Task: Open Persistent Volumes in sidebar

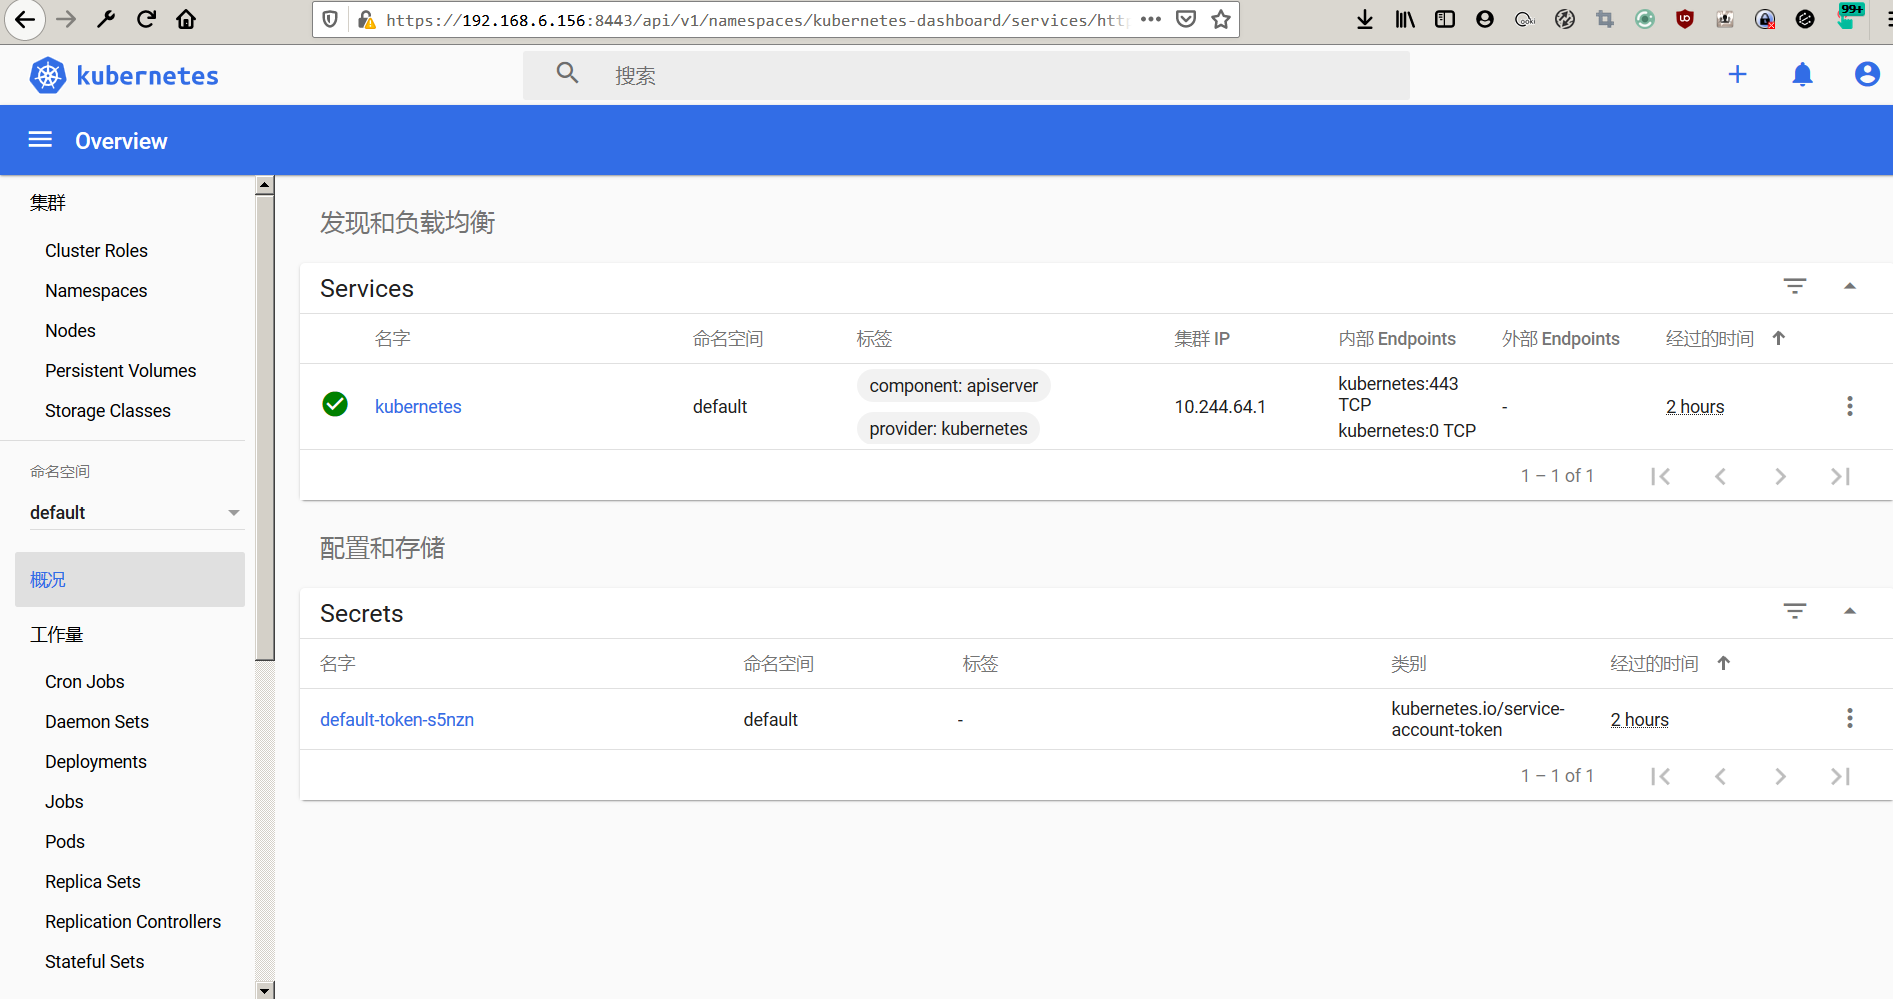Action: point(120,371)
